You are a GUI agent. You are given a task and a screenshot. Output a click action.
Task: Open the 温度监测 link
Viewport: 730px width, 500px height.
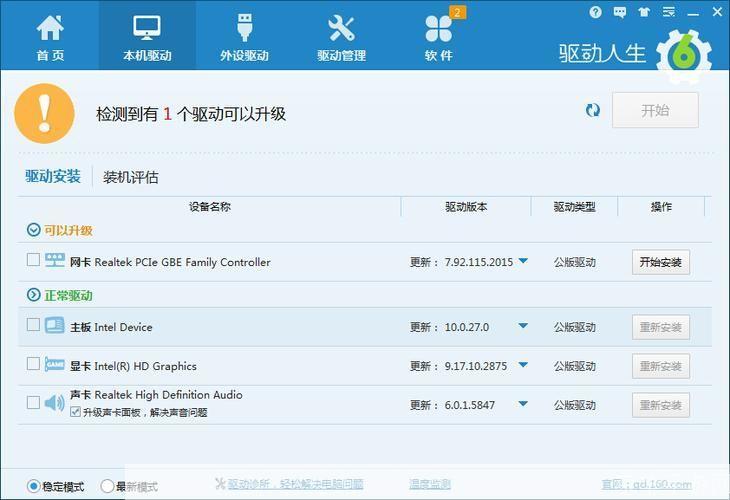point(430,484)
